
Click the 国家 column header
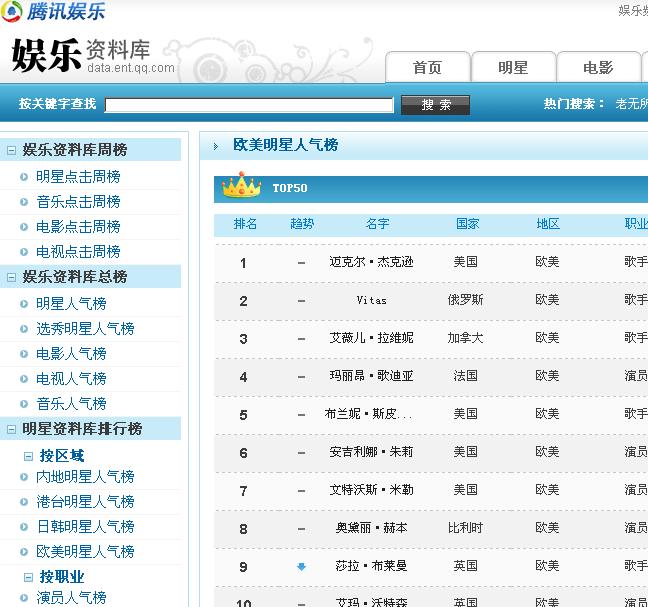coord(467,224)
